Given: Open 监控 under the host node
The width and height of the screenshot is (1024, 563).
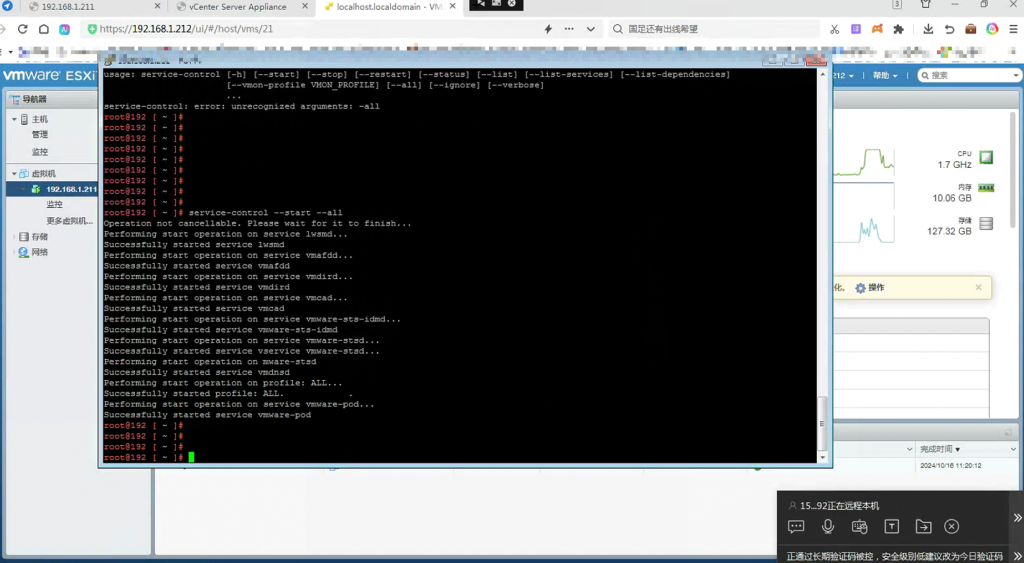Looking at the screenshot, I should 40,152.
